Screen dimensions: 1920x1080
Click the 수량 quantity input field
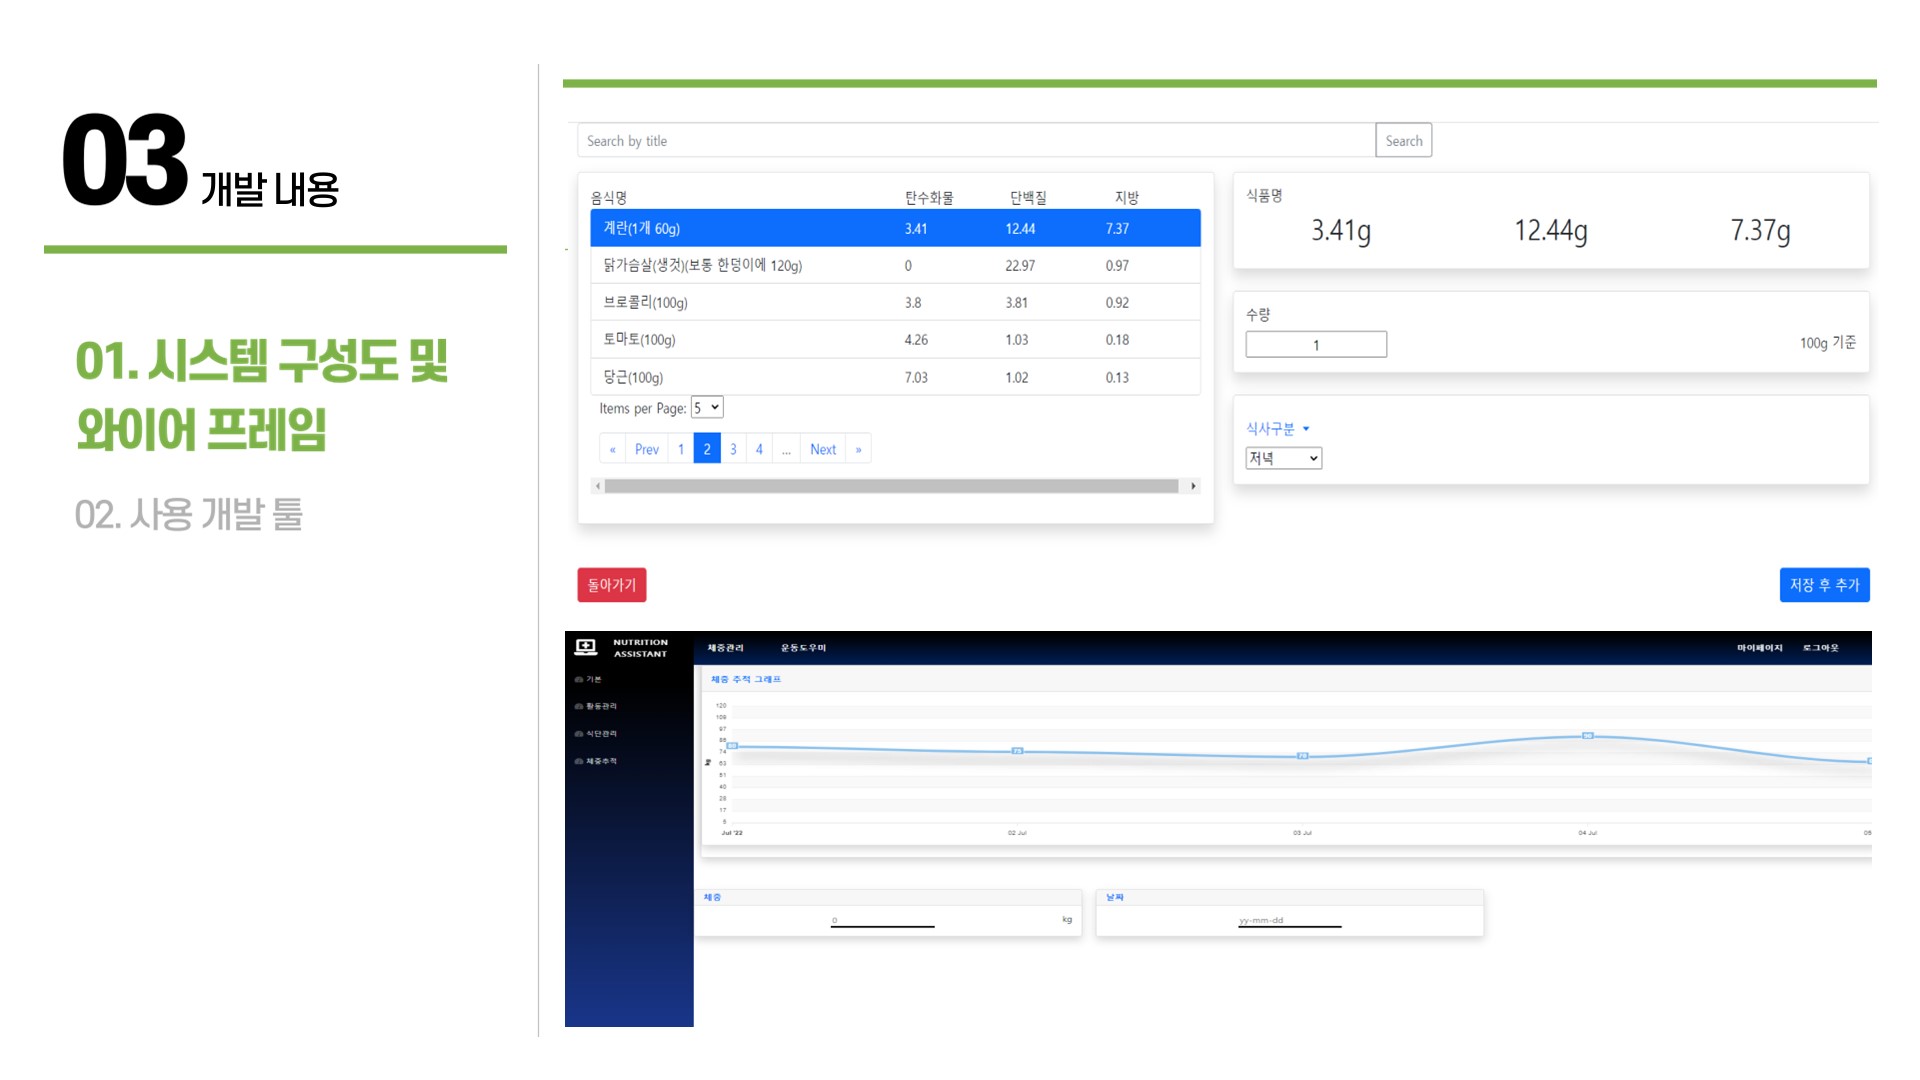1316,345
